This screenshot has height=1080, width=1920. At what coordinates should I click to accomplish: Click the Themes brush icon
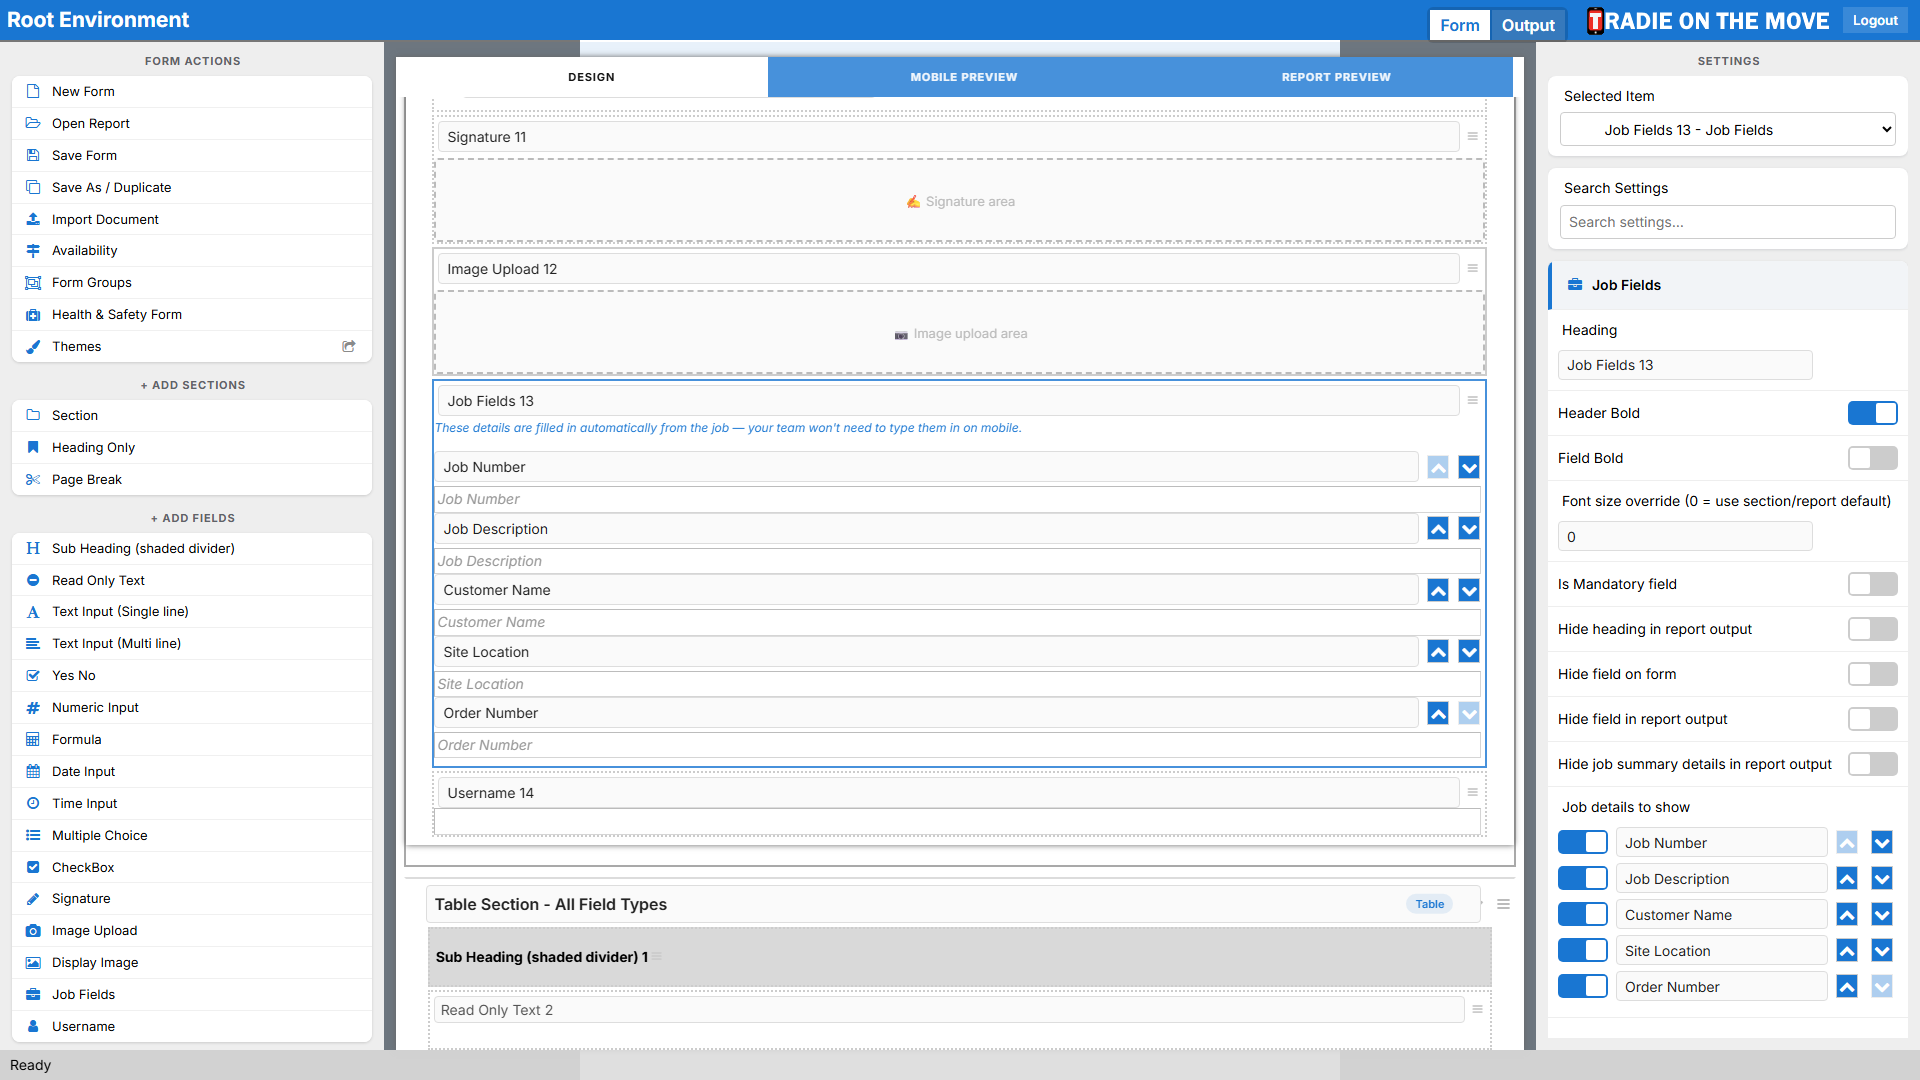(x=33, y=347)
